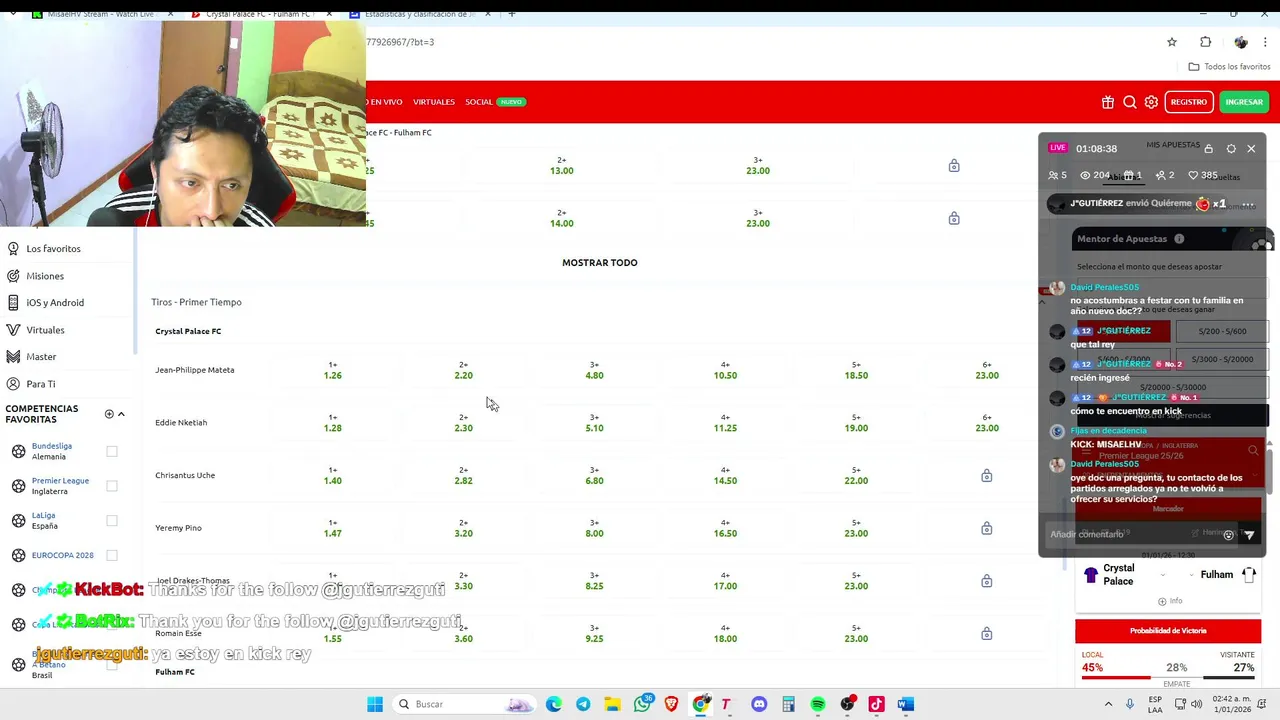Open Spotify from the taskbar
1280x720 pixels.
818,704
